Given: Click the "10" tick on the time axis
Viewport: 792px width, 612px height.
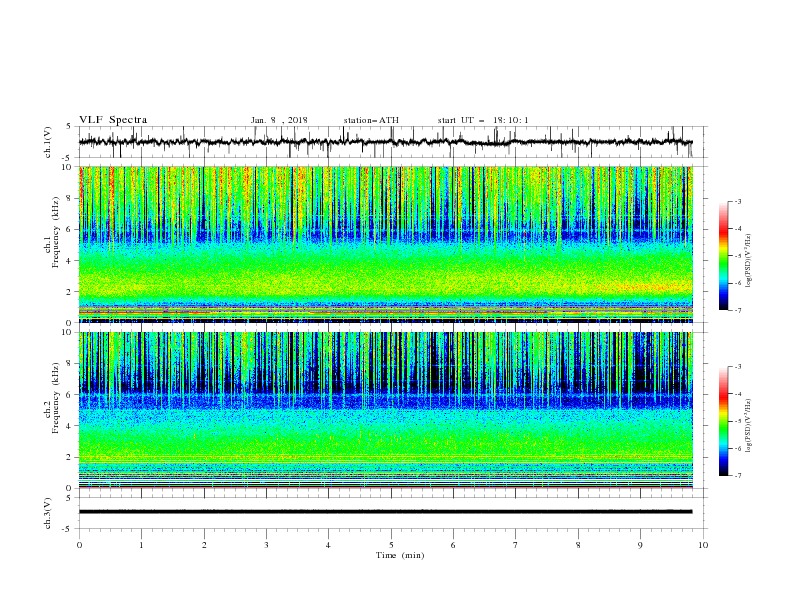Looking at the screenshot, I should coord(703,545).
